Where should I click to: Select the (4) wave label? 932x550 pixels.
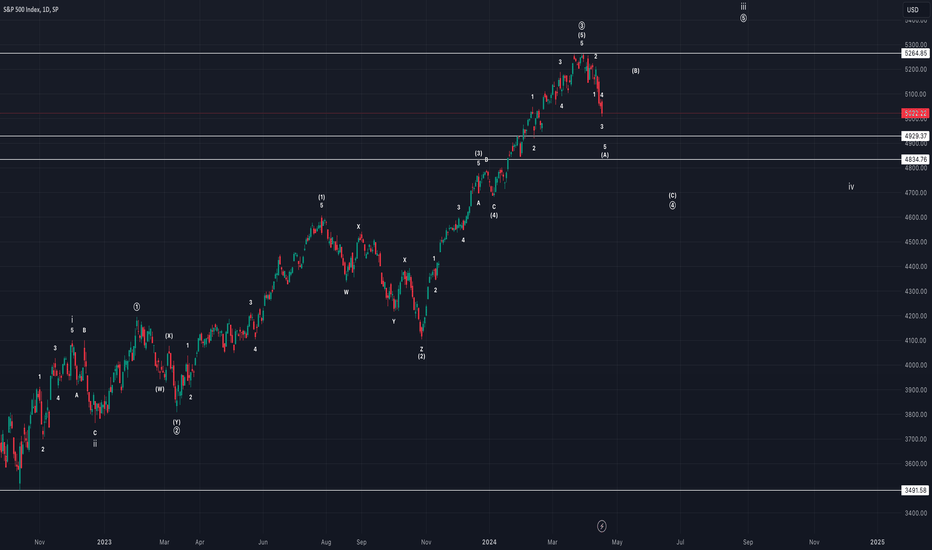(494, 215)
